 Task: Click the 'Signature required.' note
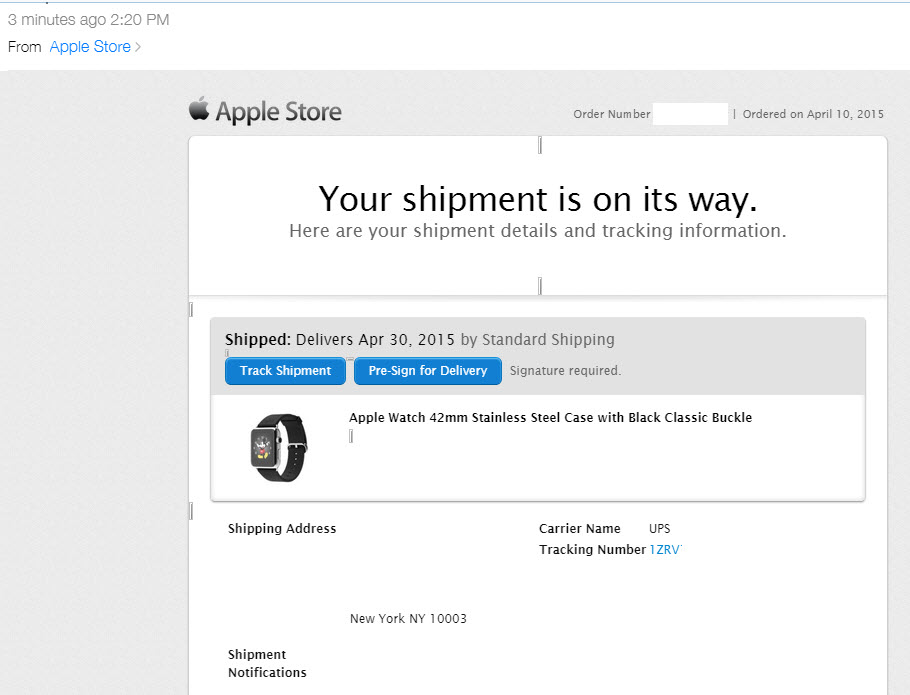565,371
